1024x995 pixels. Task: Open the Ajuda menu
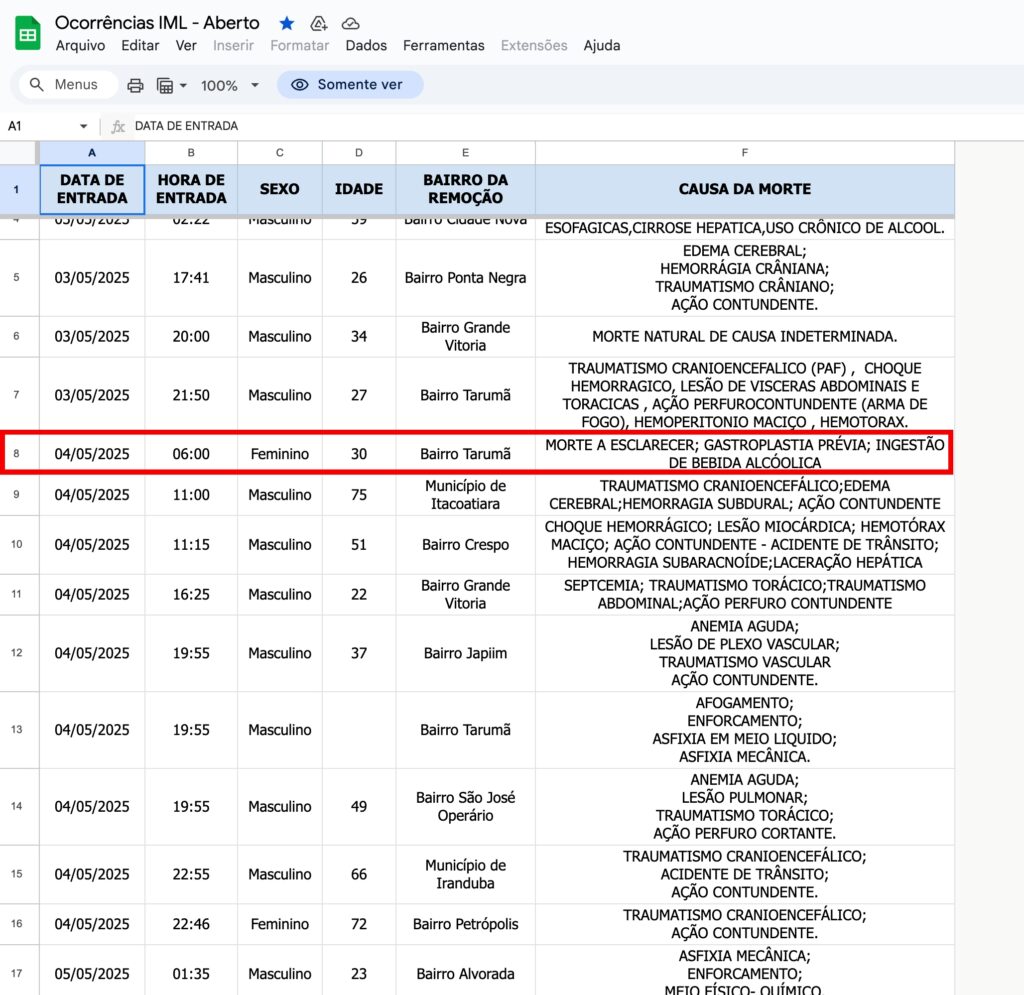[602, 45]
